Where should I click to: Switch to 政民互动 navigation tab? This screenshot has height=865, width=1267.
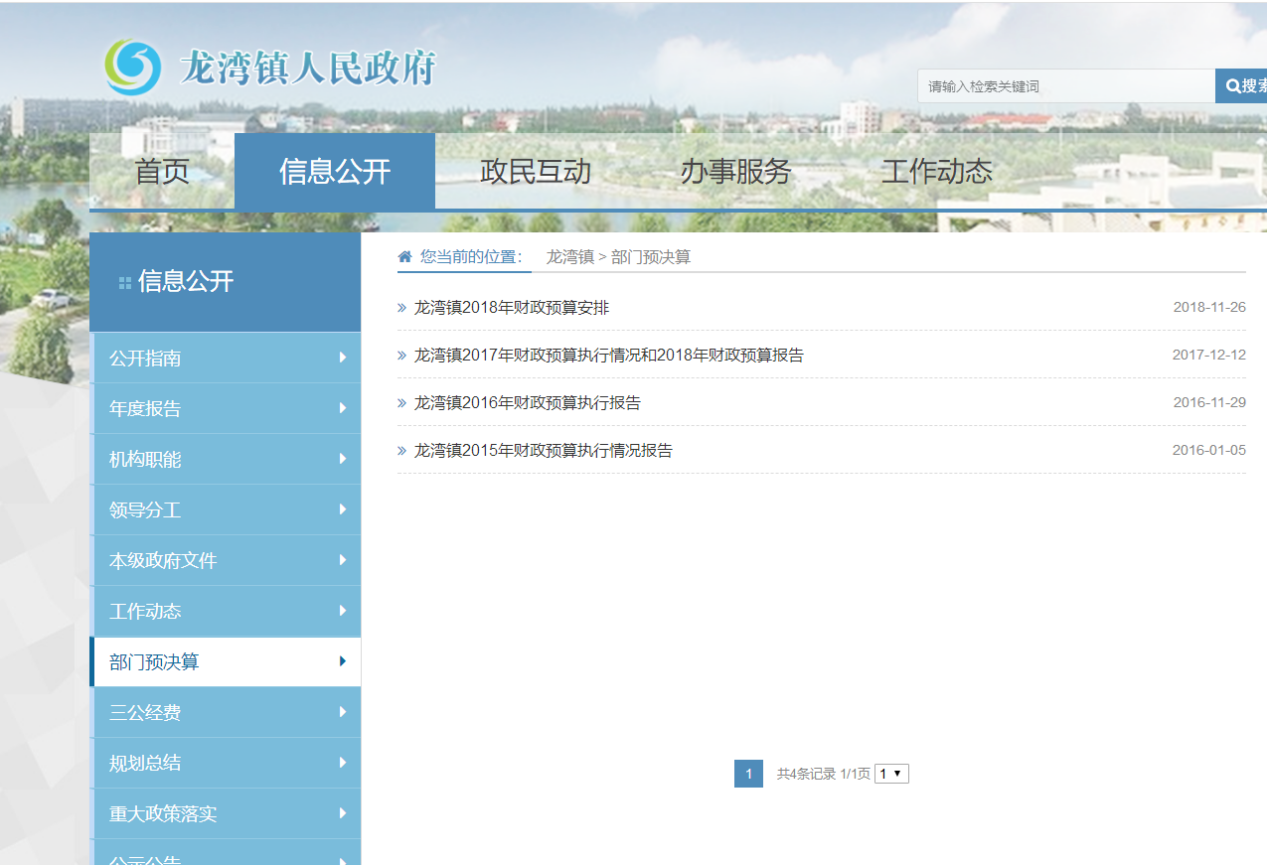point(535,171)
